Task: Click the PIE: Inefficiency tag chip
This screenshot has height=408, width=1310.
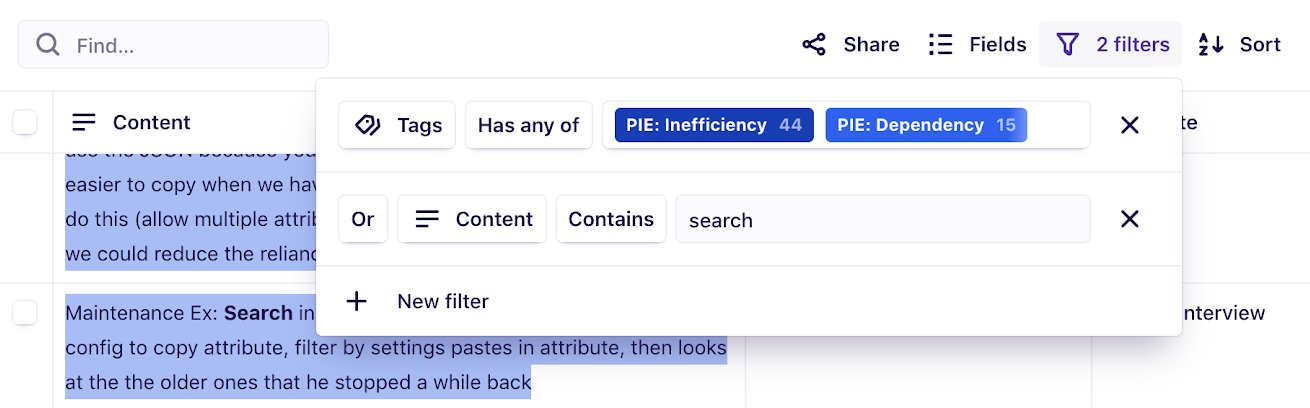Action: pyautogui.click(x=714, y=125)
